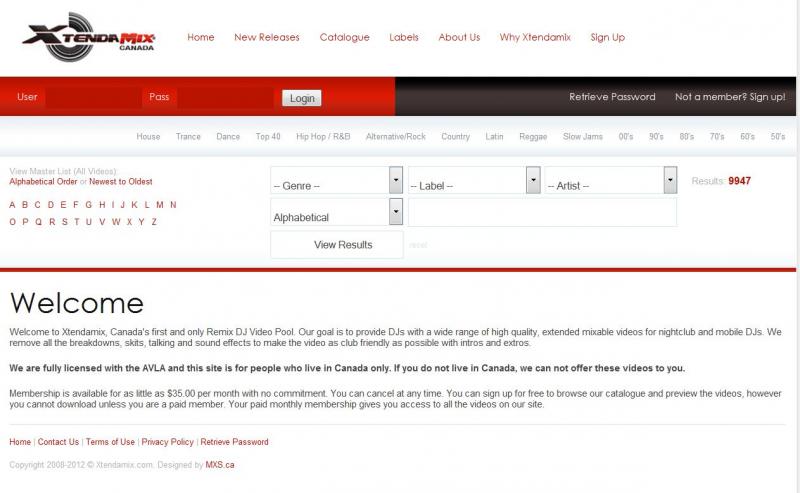Browse the Trance genre
This screenshot has width=800, height=493.
click(x=188, y=136)
